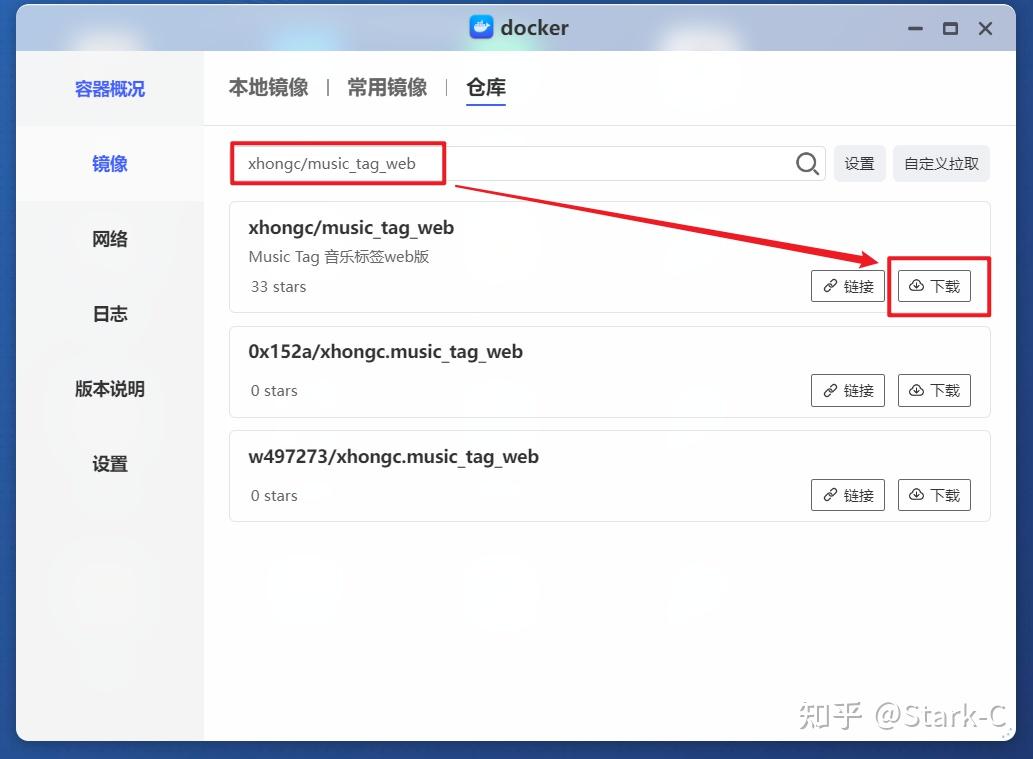Open the 镜像 section in sidebar
The image size is (1033, 759).
pos(108,163)
